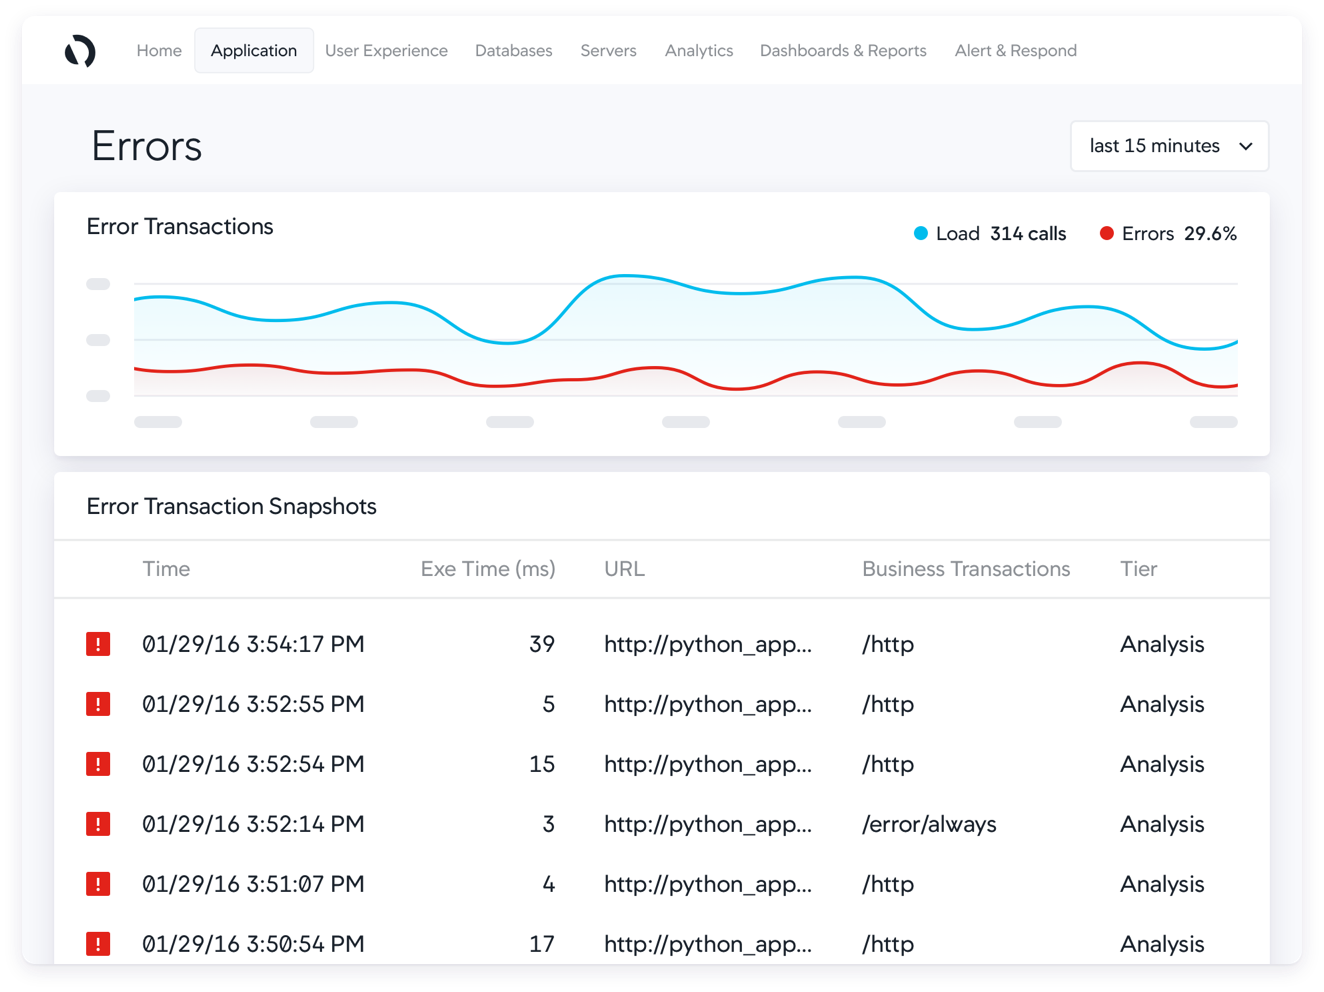
Task: Open the Analytics tab
Action: click(x=698, y=51)
